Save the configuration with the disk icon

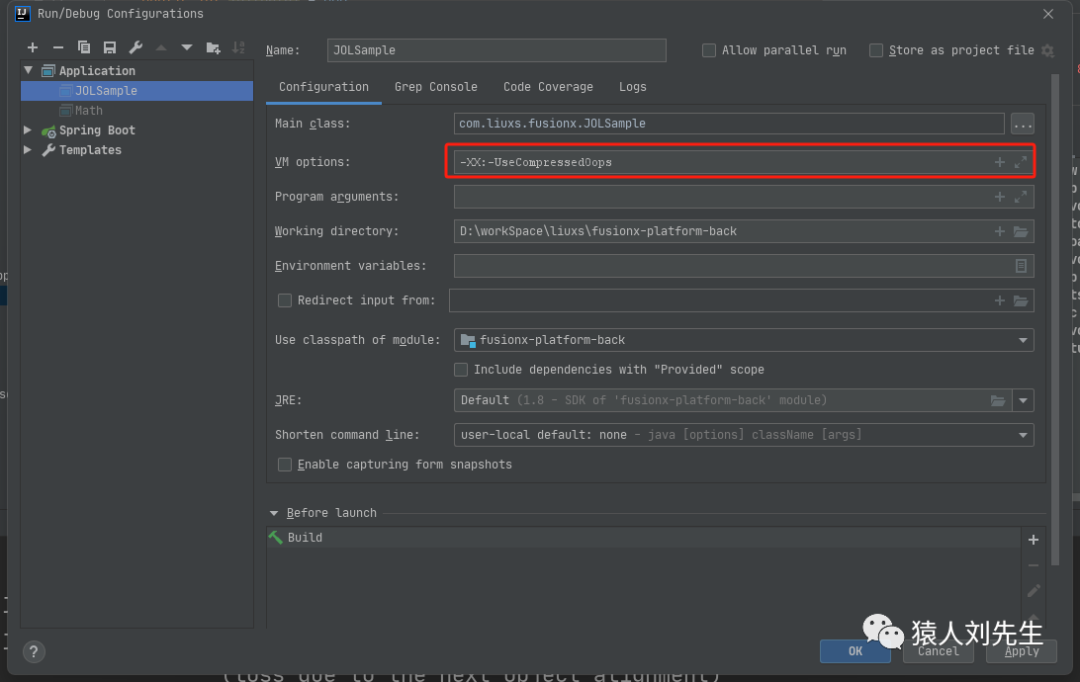(x=110, y=48)
